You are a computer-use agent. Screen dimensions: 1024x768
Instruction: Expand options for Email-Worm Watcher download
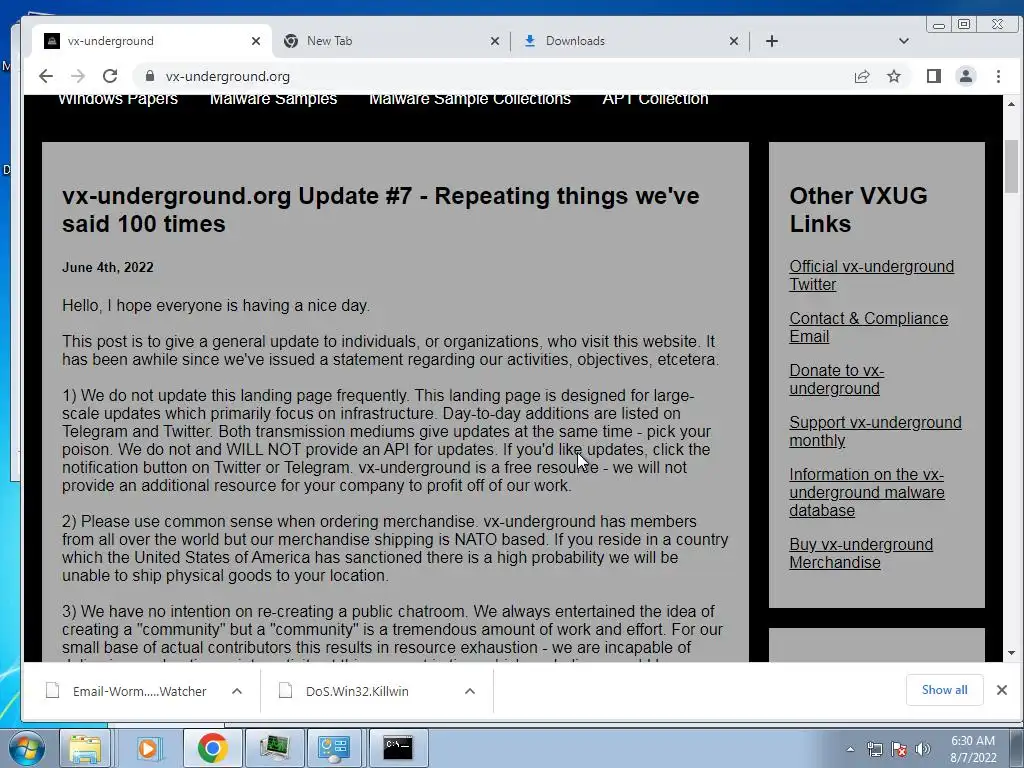coord(237,691)
